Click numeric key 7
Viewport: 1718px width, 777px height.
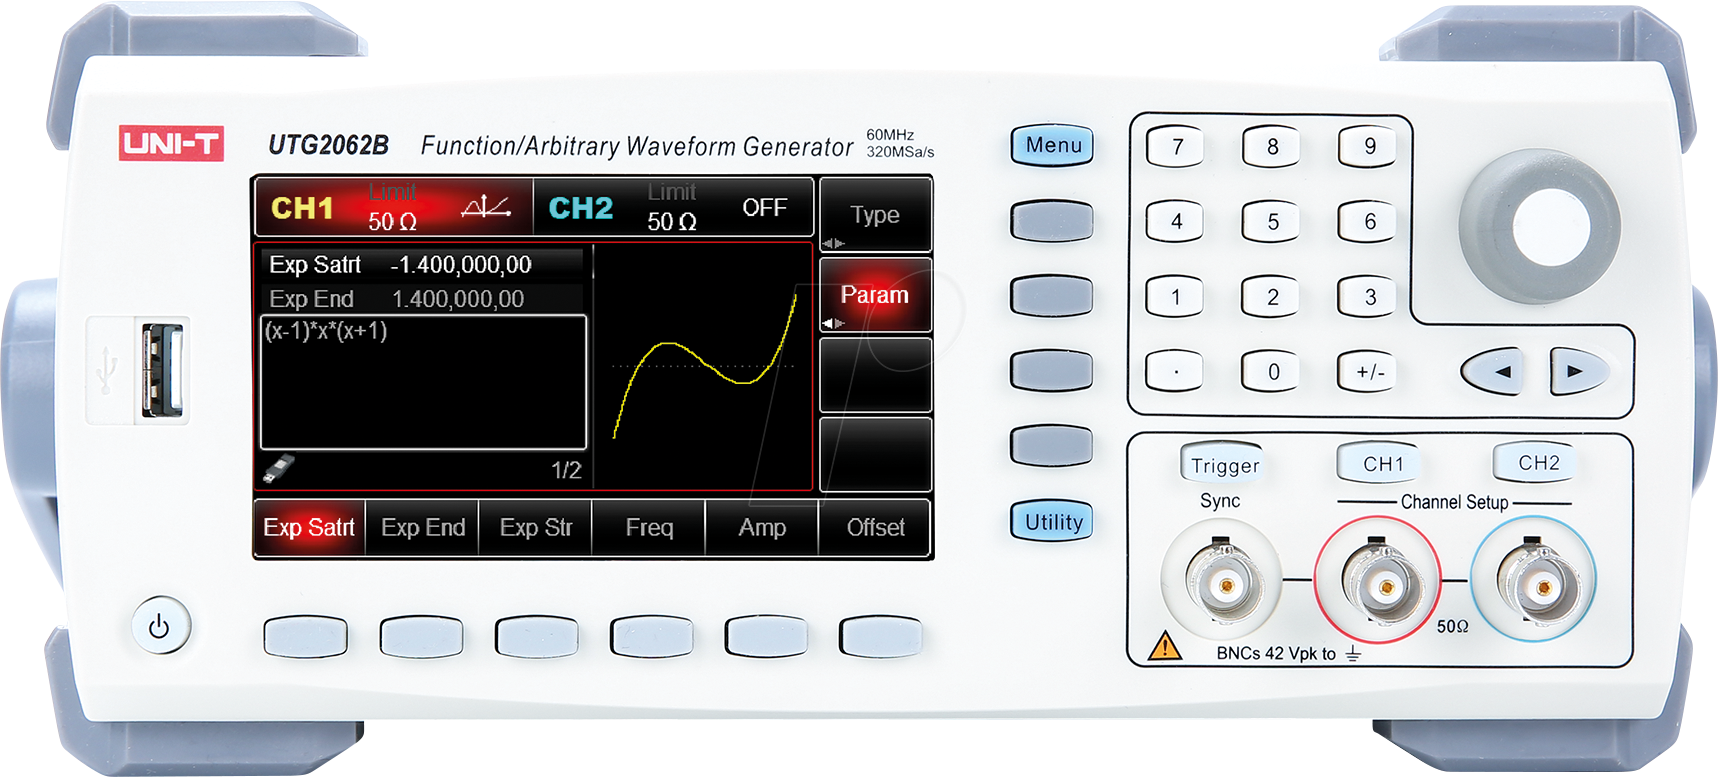(1176, 147)
